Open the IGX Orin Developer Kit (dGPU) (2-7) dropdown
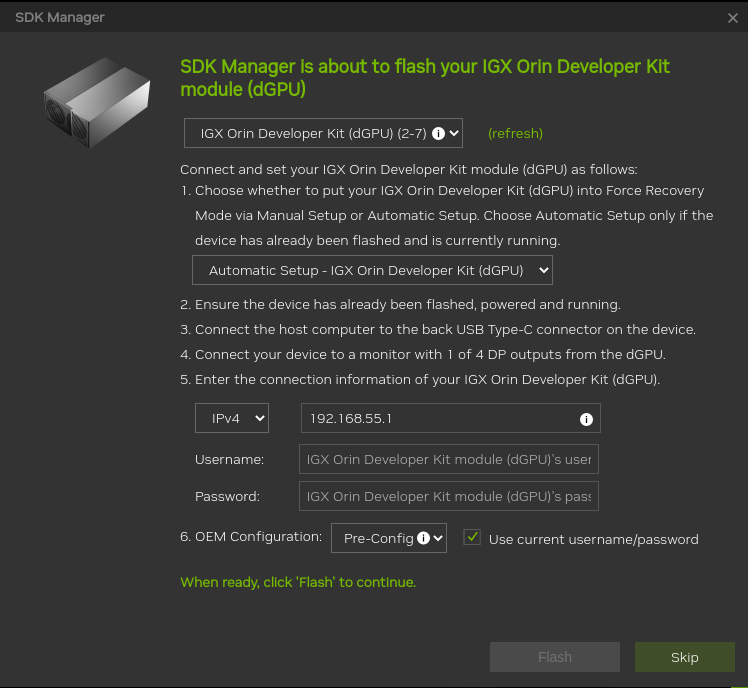The width and height of the screenshot is (748, 688). [x=323, y=133]
